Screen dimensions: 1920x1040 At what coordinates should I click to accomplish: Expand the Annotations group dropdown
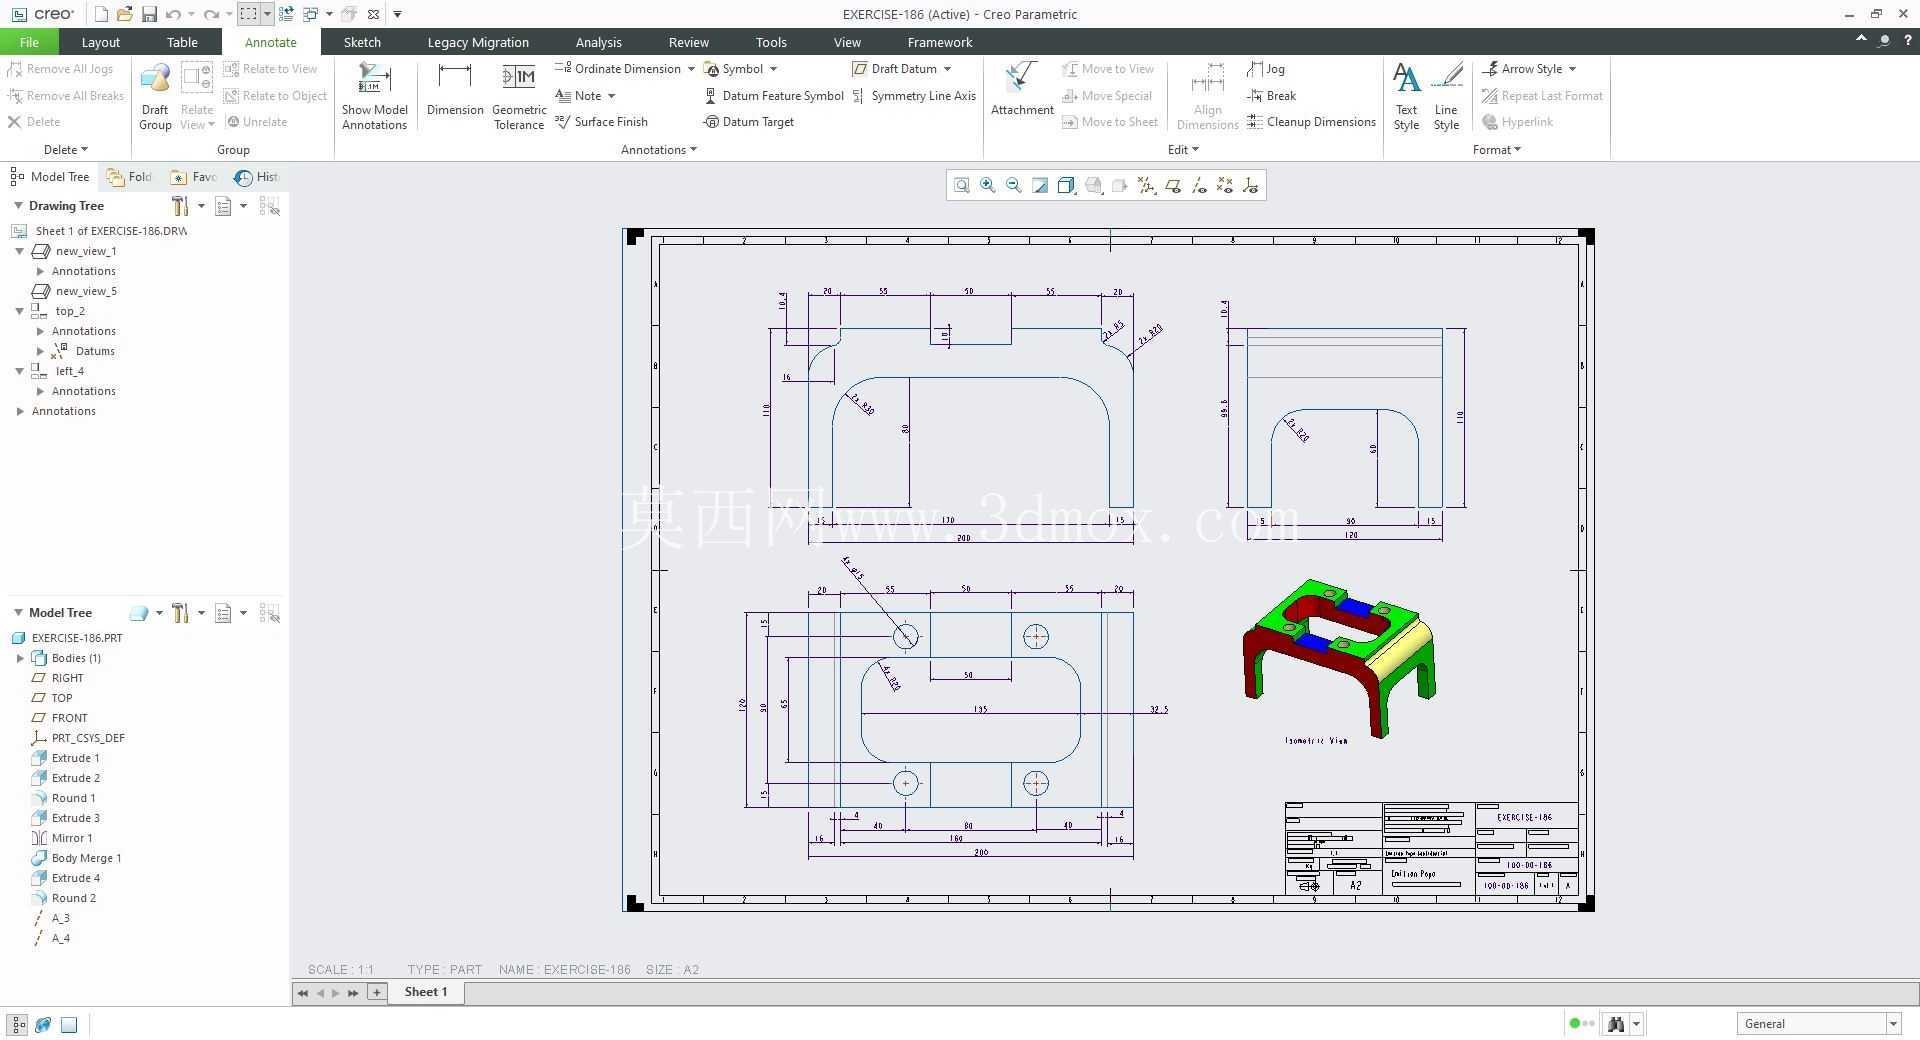point(659,150)
